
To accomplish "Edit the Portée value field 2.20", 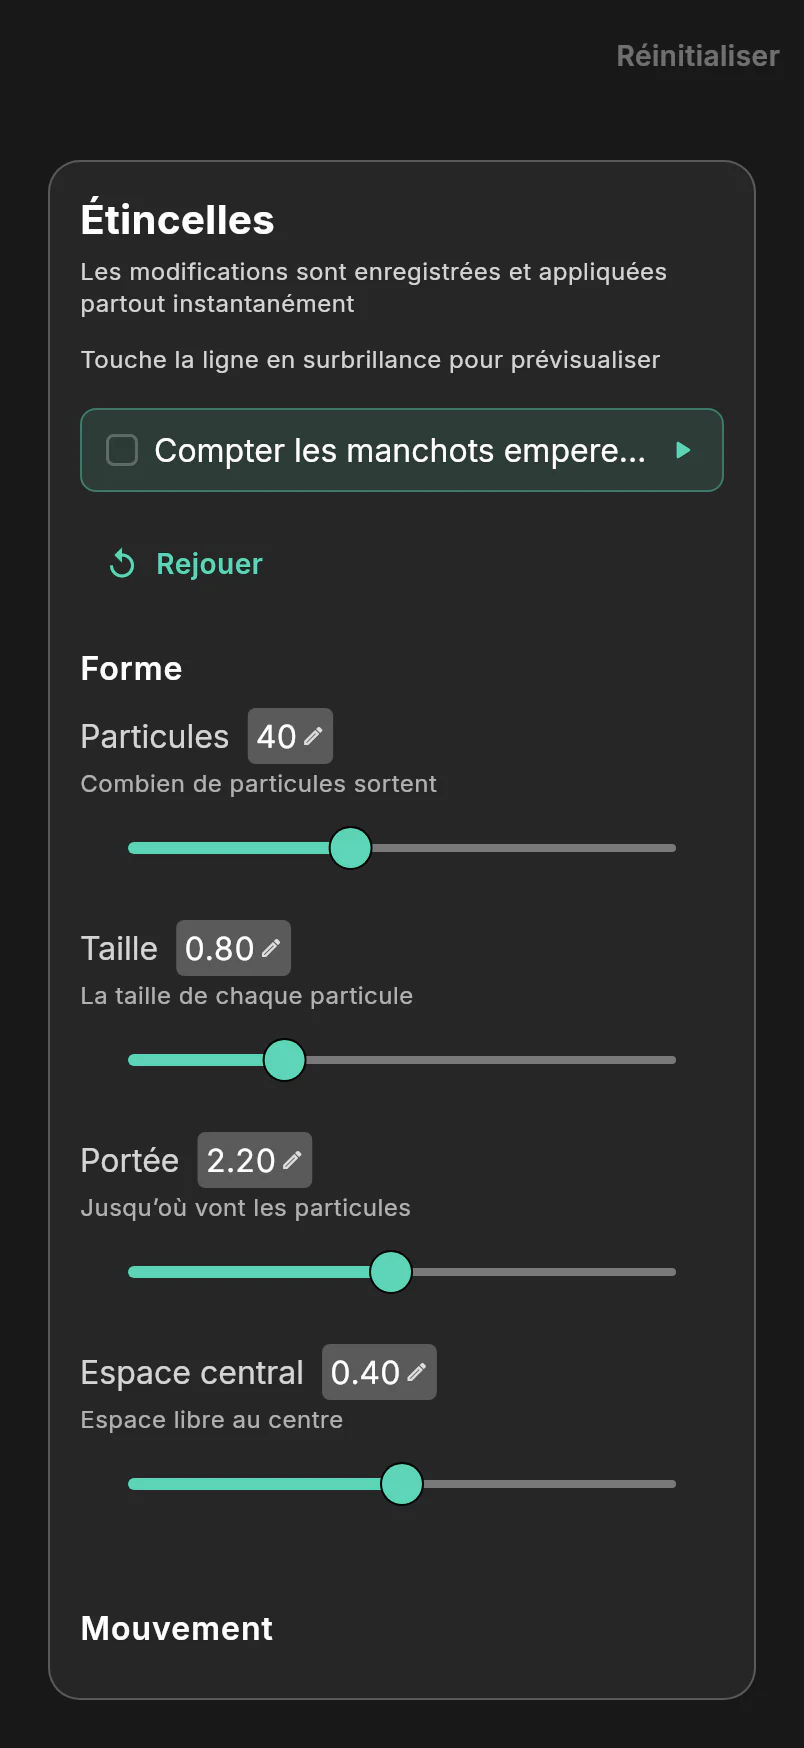I will pyautogui.click(x=255, y=1160).
